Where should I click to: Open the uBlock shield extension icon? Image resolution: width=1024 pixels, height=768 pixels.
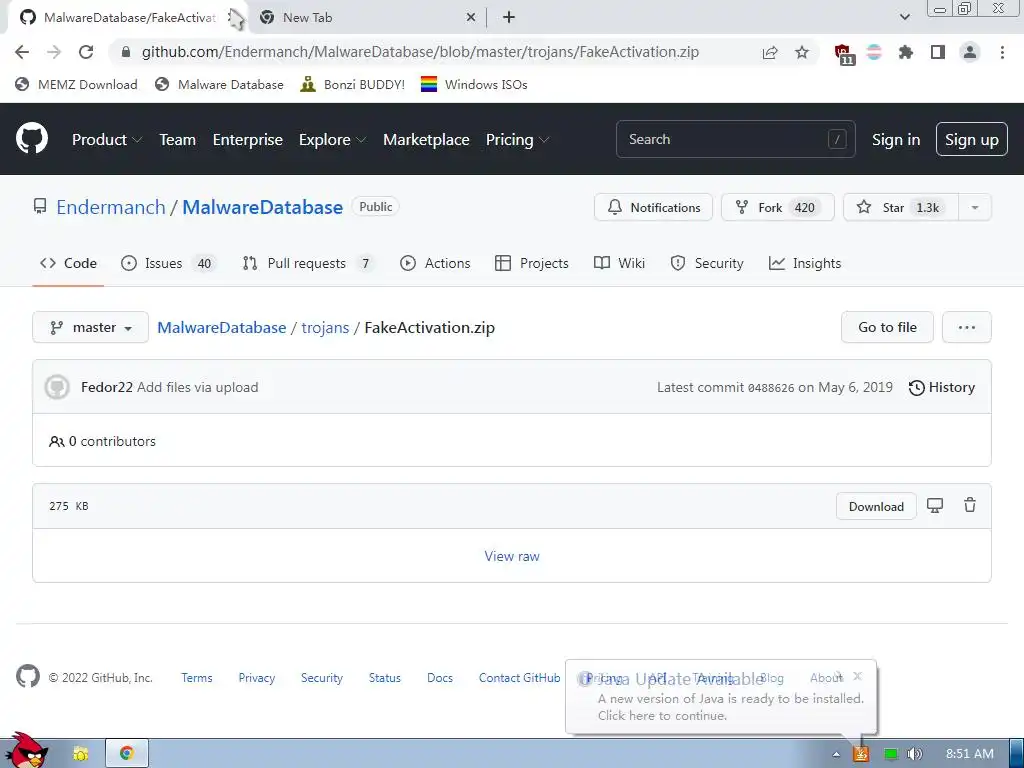pos(844,54)
